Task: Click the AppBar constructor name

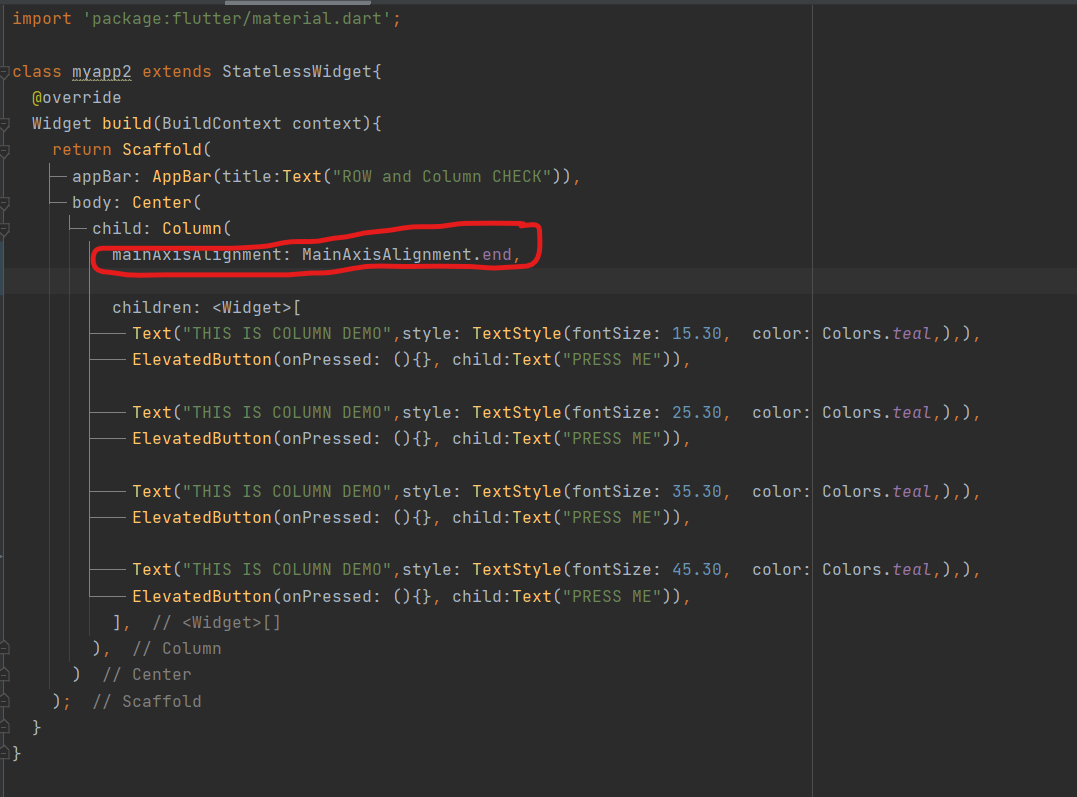Action: click(182, 177)
